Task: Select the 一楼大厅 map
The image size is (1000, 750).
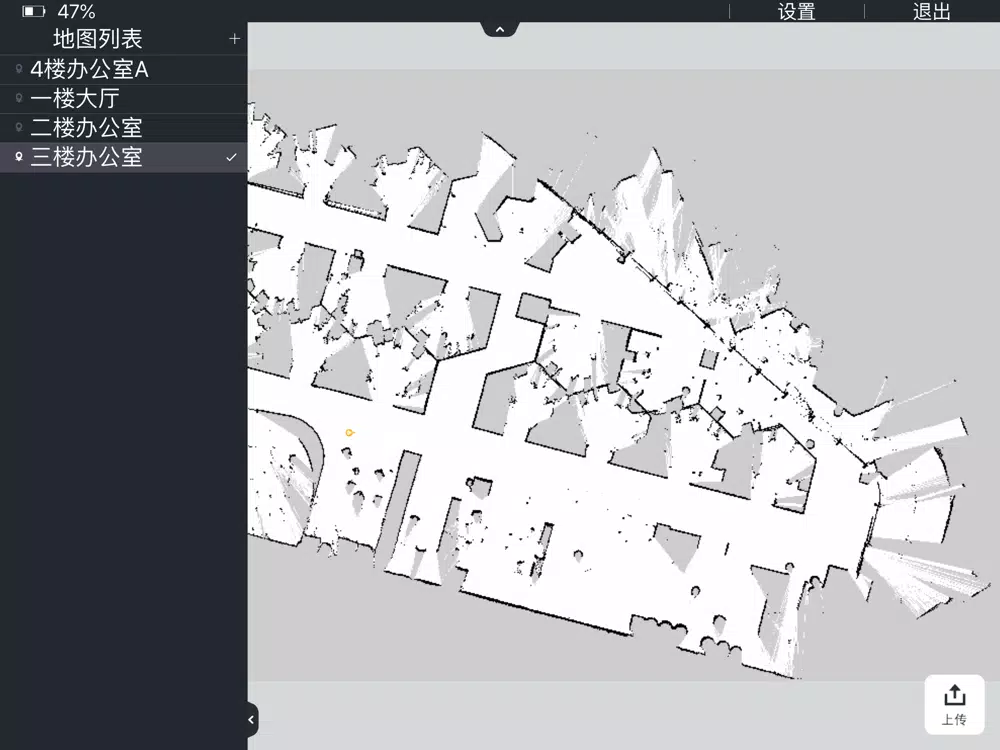Action: pyautogui.click(x=124, y=98)
